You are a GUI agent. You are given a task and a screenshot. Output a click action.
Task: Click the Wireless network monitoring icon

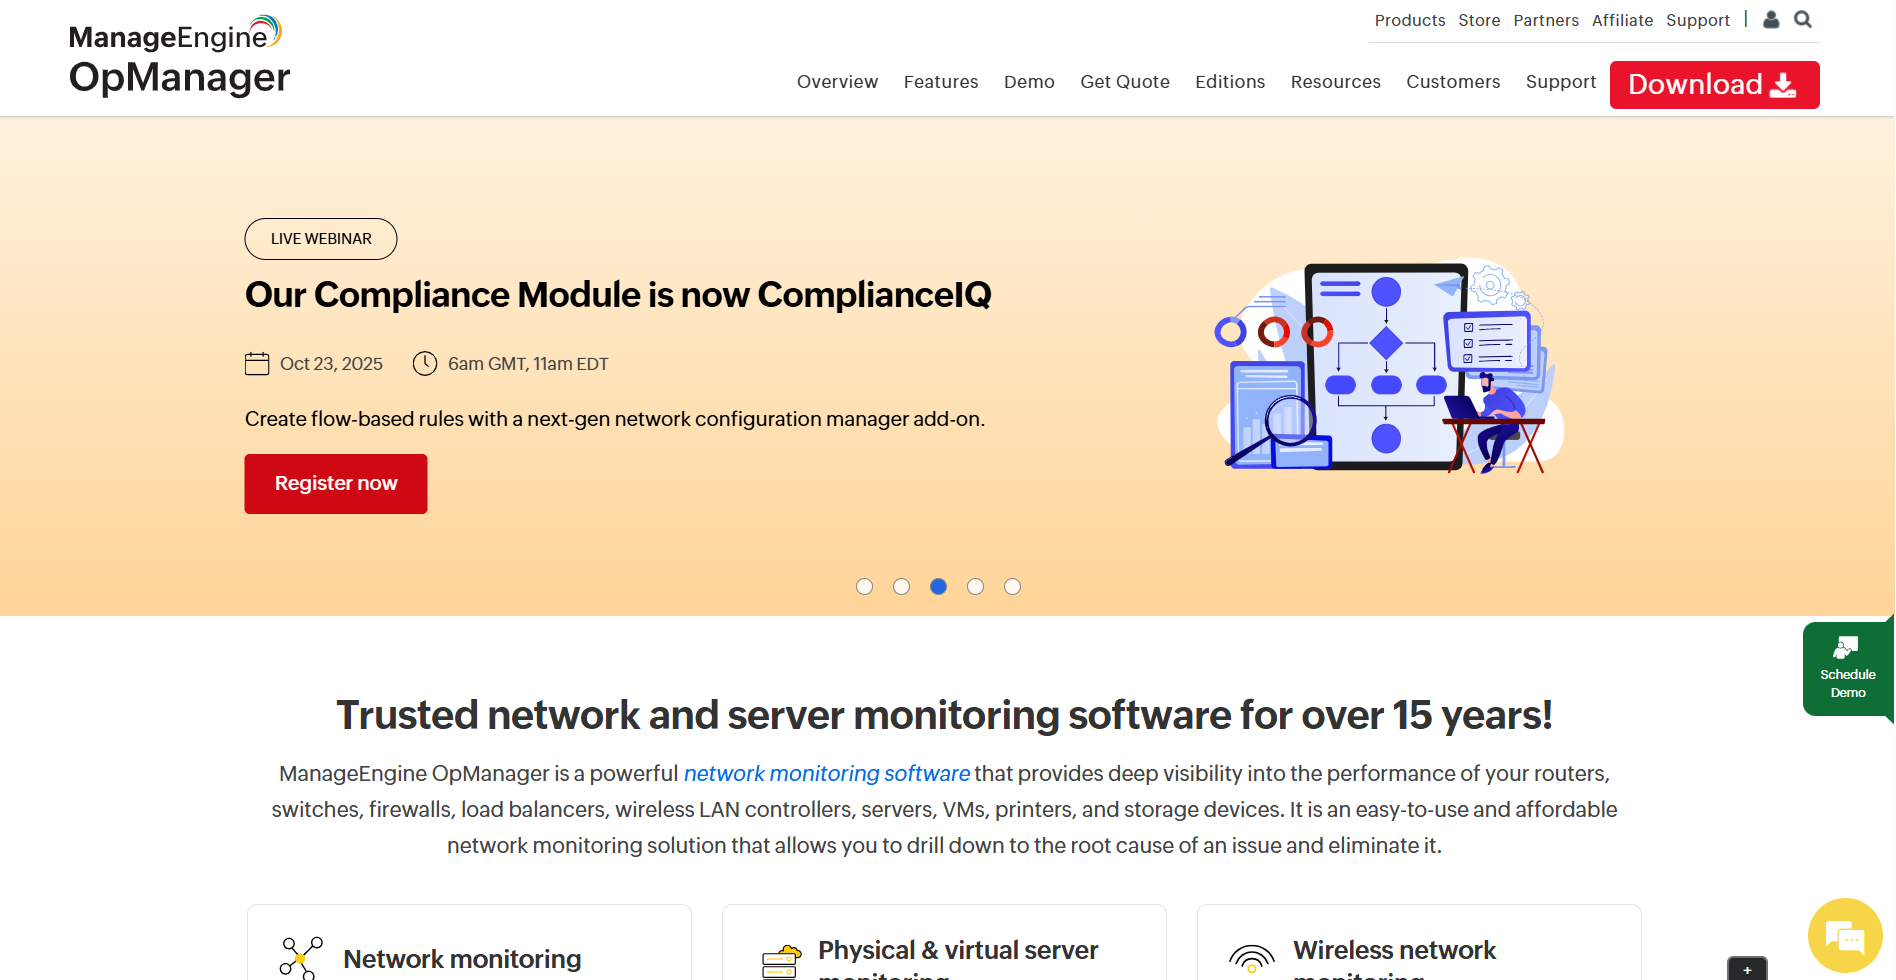tap(1251, 960)
